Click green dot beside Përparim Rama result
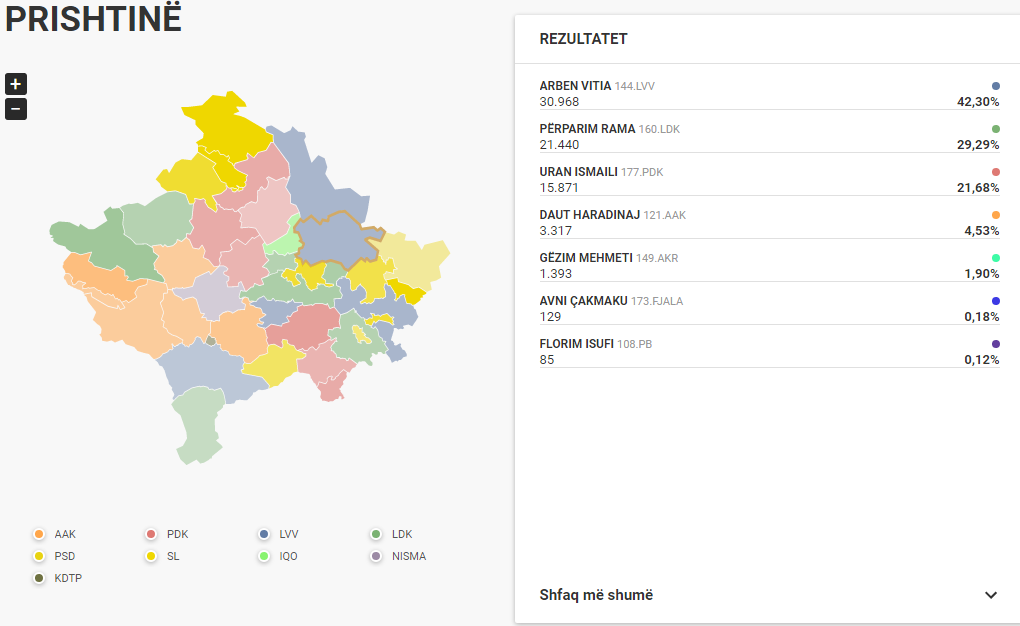 coord(995,129)
